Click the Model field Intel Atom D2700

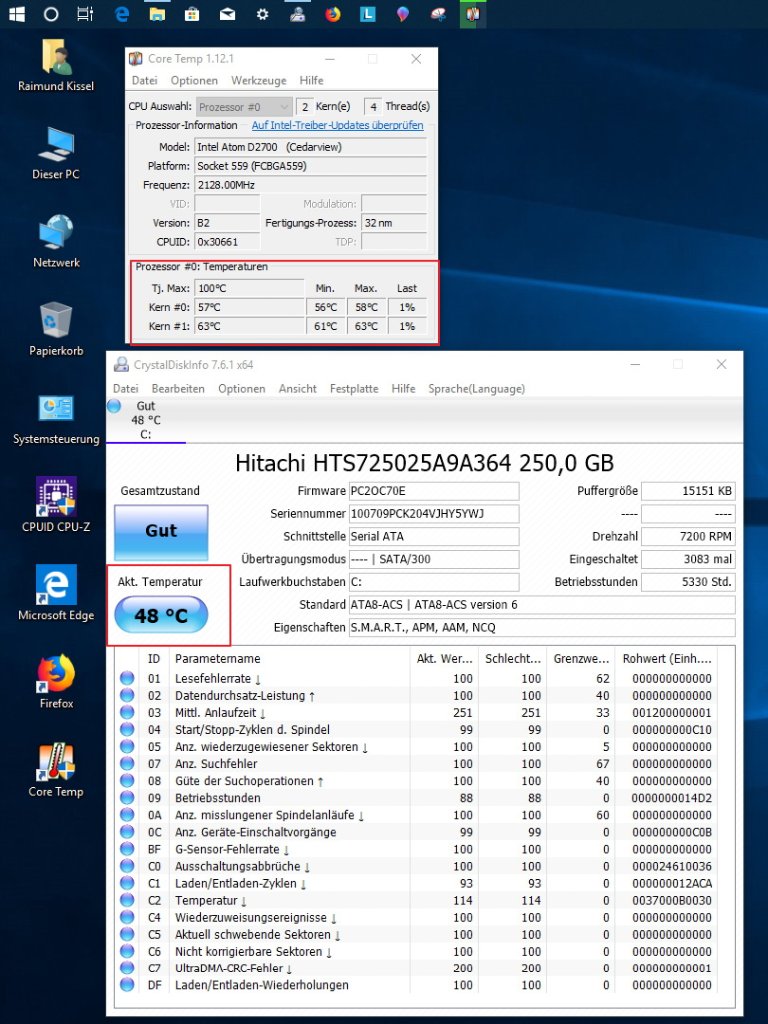click(x=311, y=147)
